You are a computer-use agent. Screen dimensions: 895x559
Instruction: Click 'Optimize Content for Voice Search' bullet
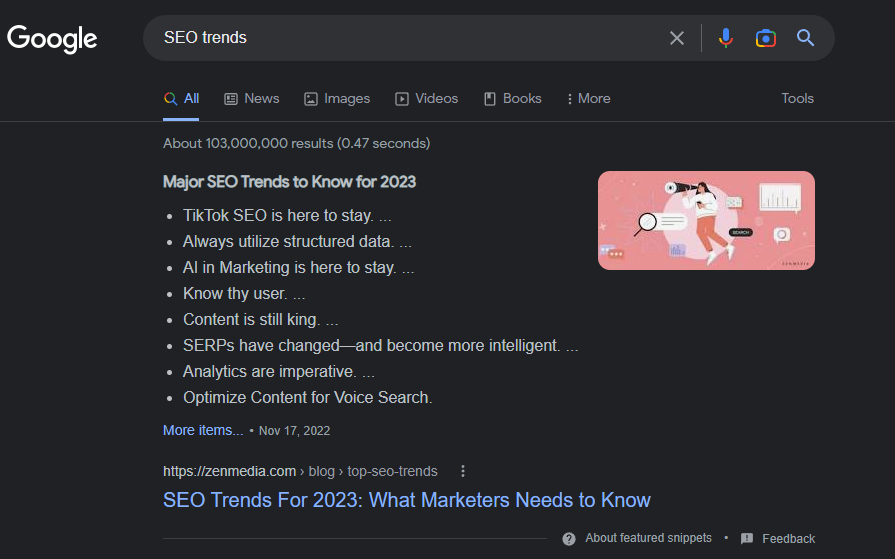[x=308, y=397]
